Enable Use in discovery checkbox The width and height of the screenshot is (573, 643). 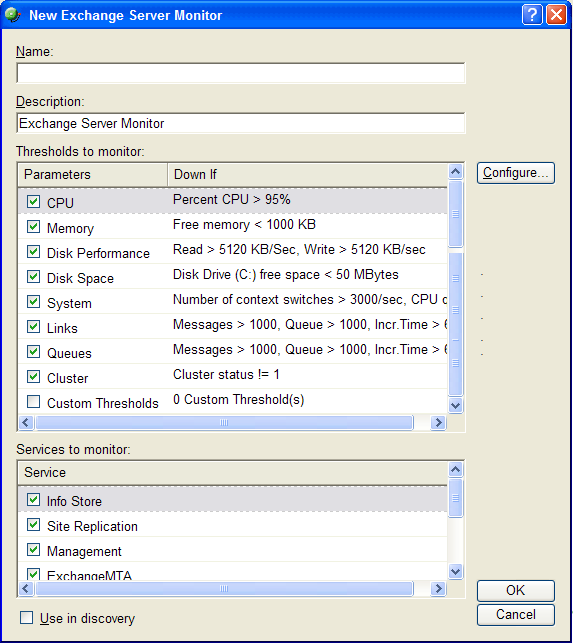pyautogui.click(x=26, y=618)
